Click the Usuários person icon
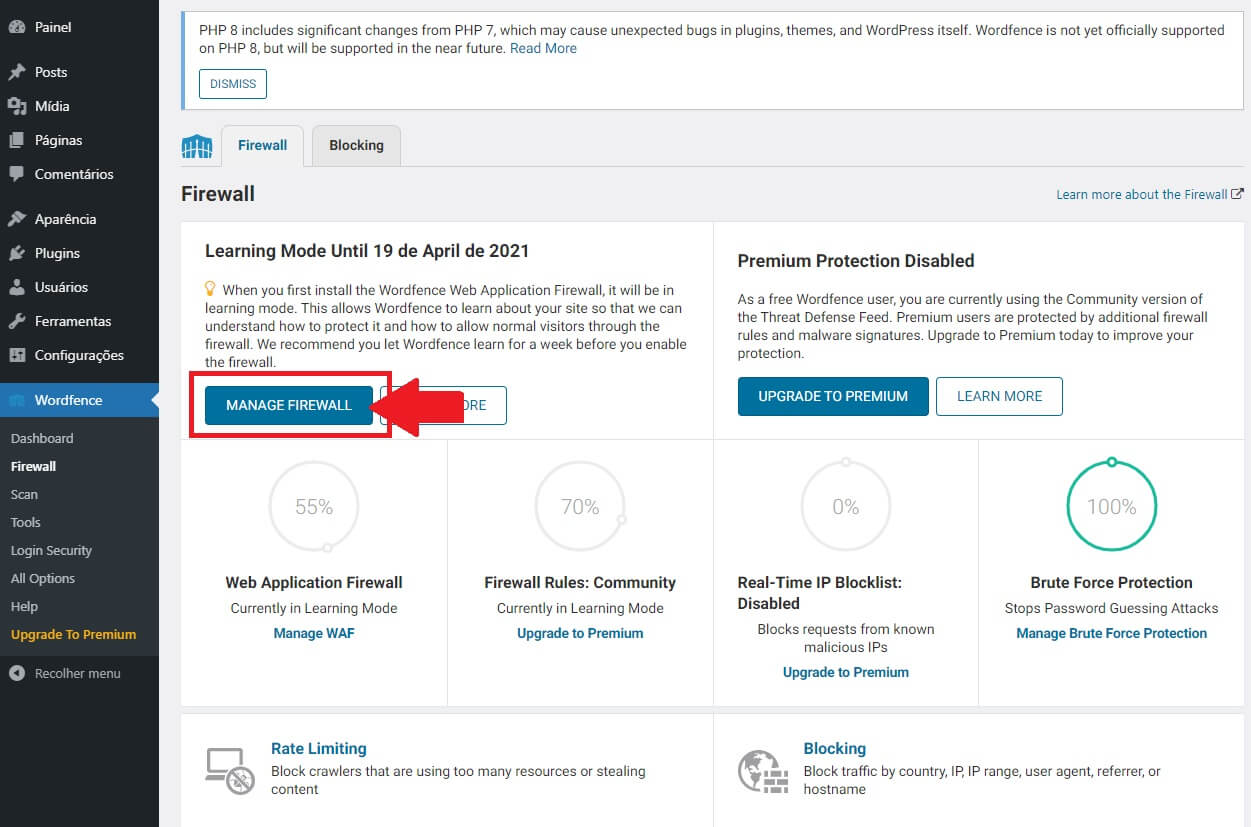Viewport: 1251px width, 827px height. (16, 287)
